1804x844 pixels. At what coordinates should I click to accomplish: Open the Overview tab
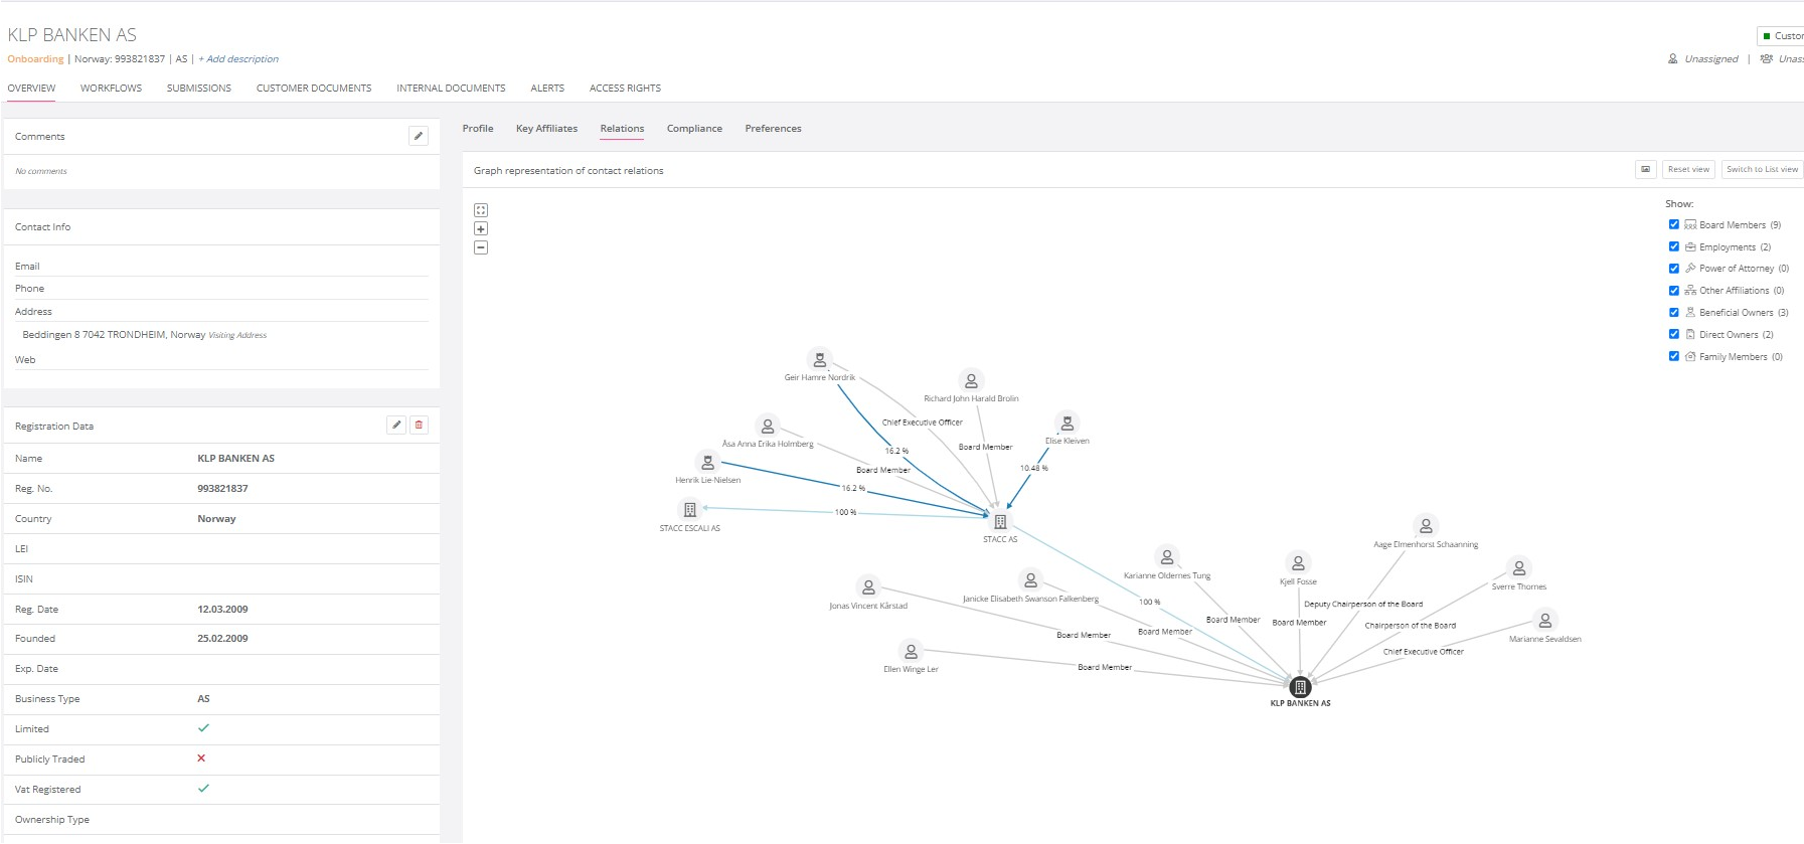click(32, 88)
